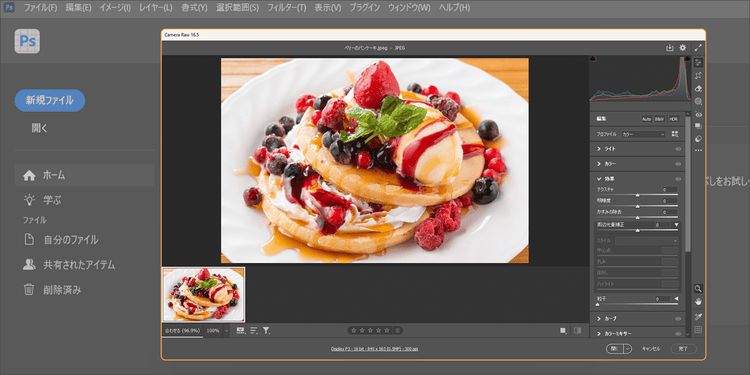Screen dimensions: 750x375
Task: Click the filter funnel icon
Action: tap(266, 330)
